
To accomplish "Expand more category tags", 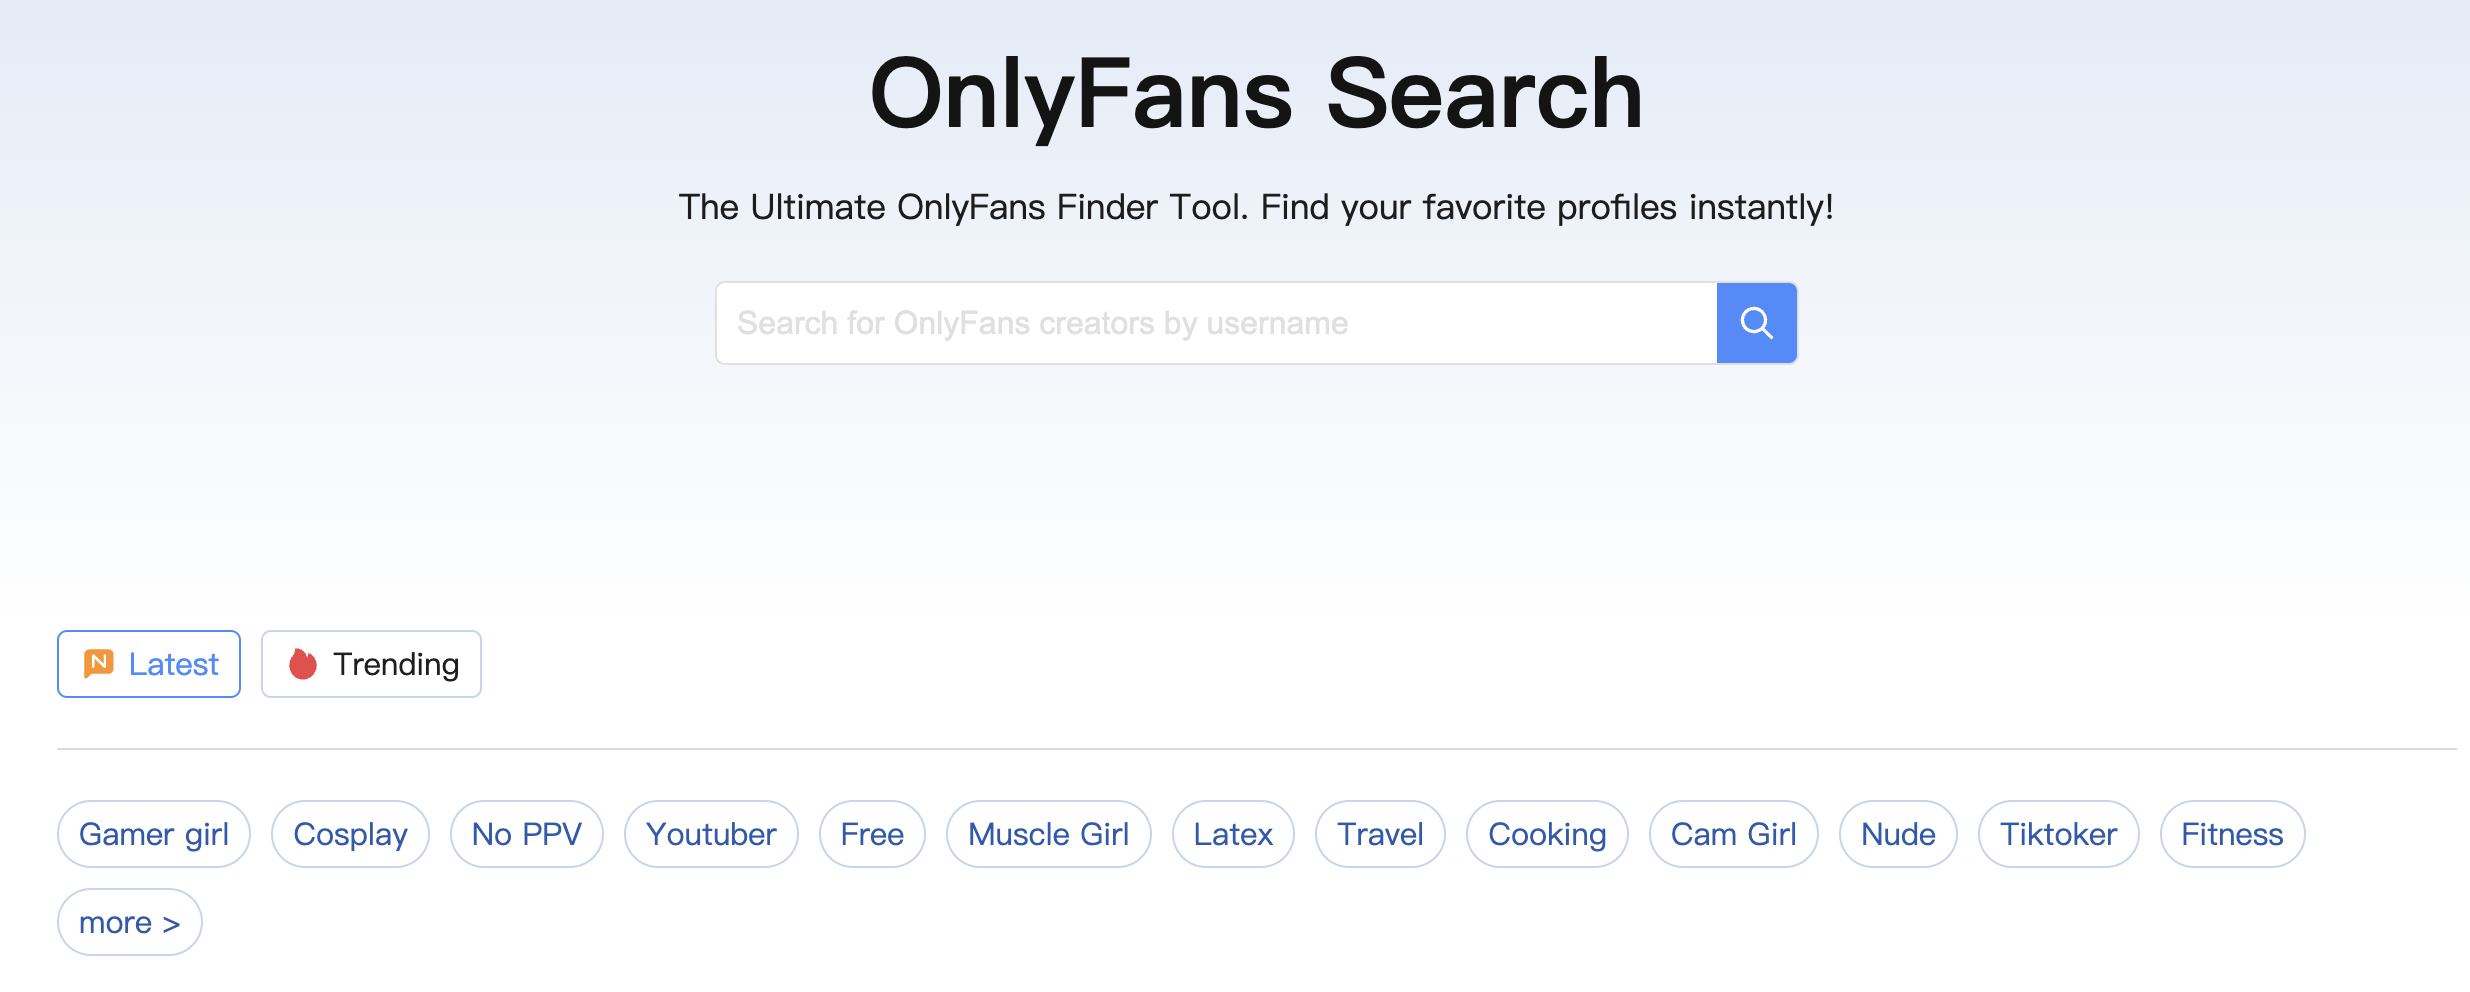I will tap(130, 922).
